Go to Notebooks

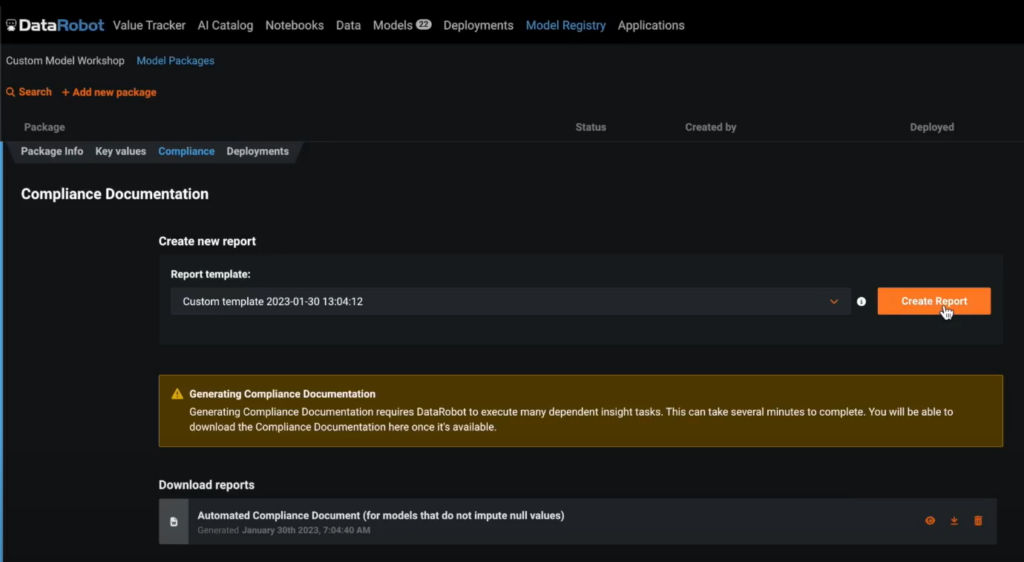pyautogui.click(x=295, y=25)
